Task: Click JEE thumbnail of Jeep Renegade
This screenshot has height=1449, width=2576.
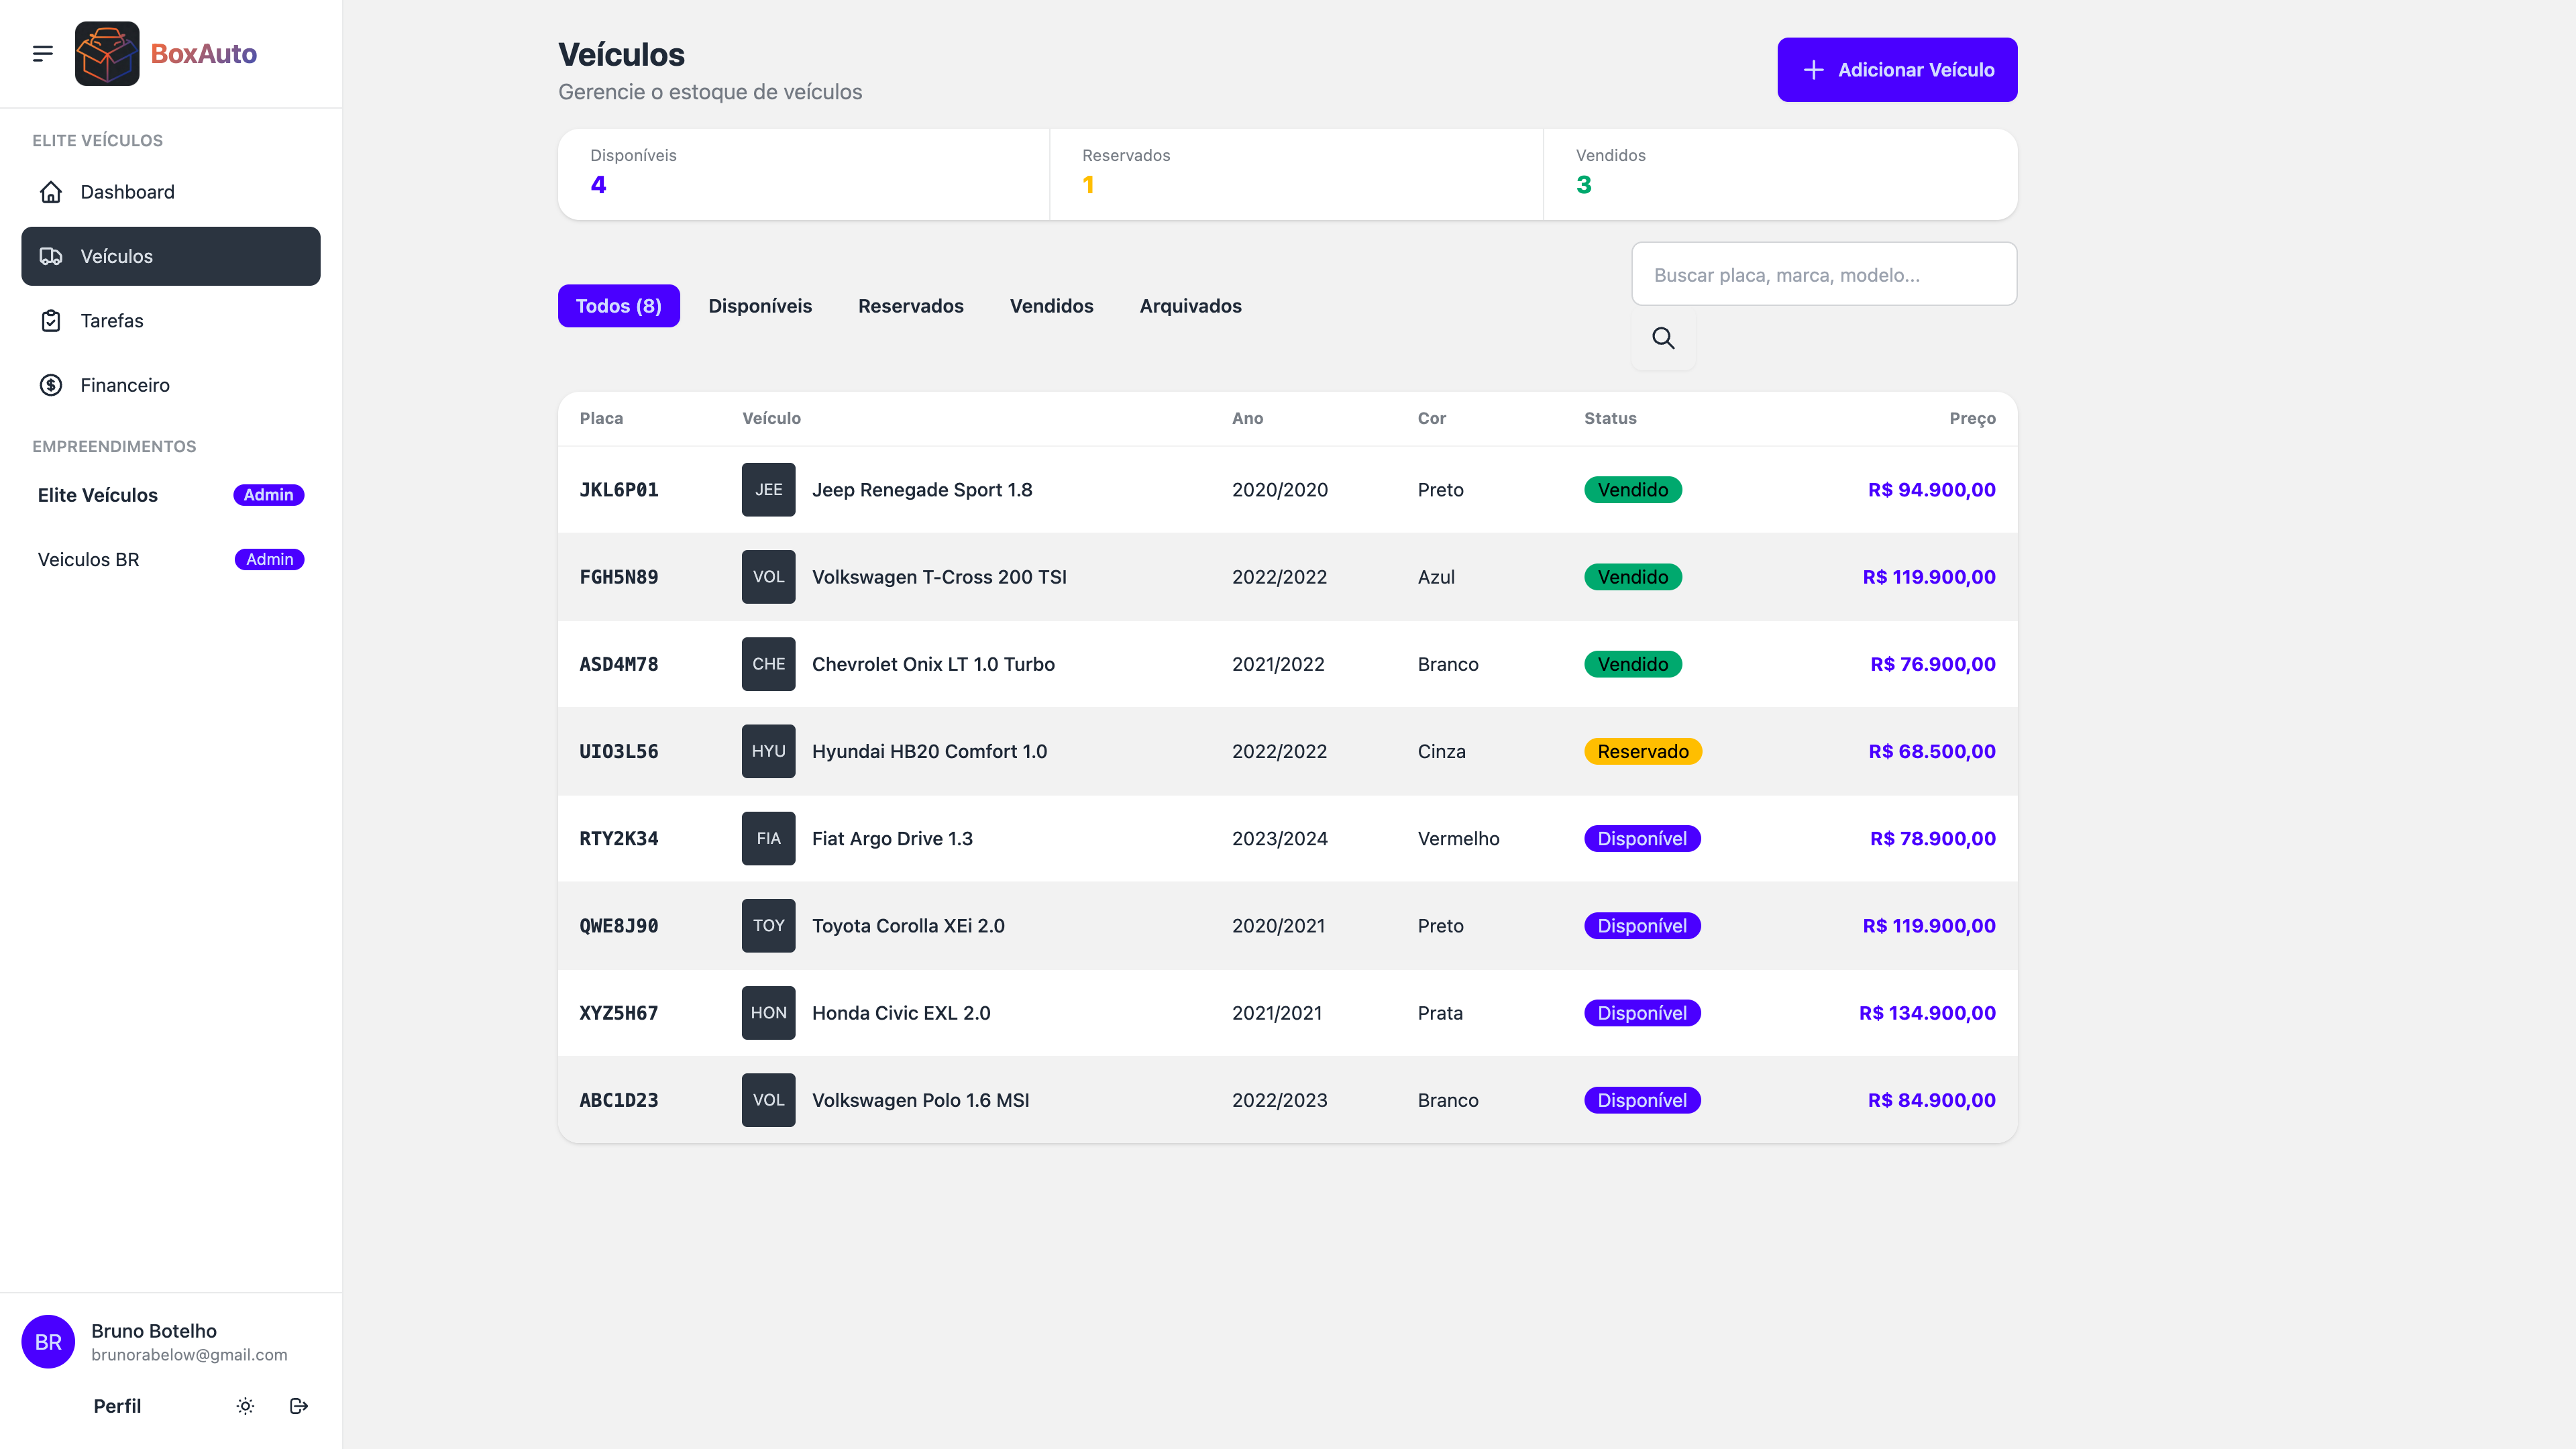Action: pos(768,490)
